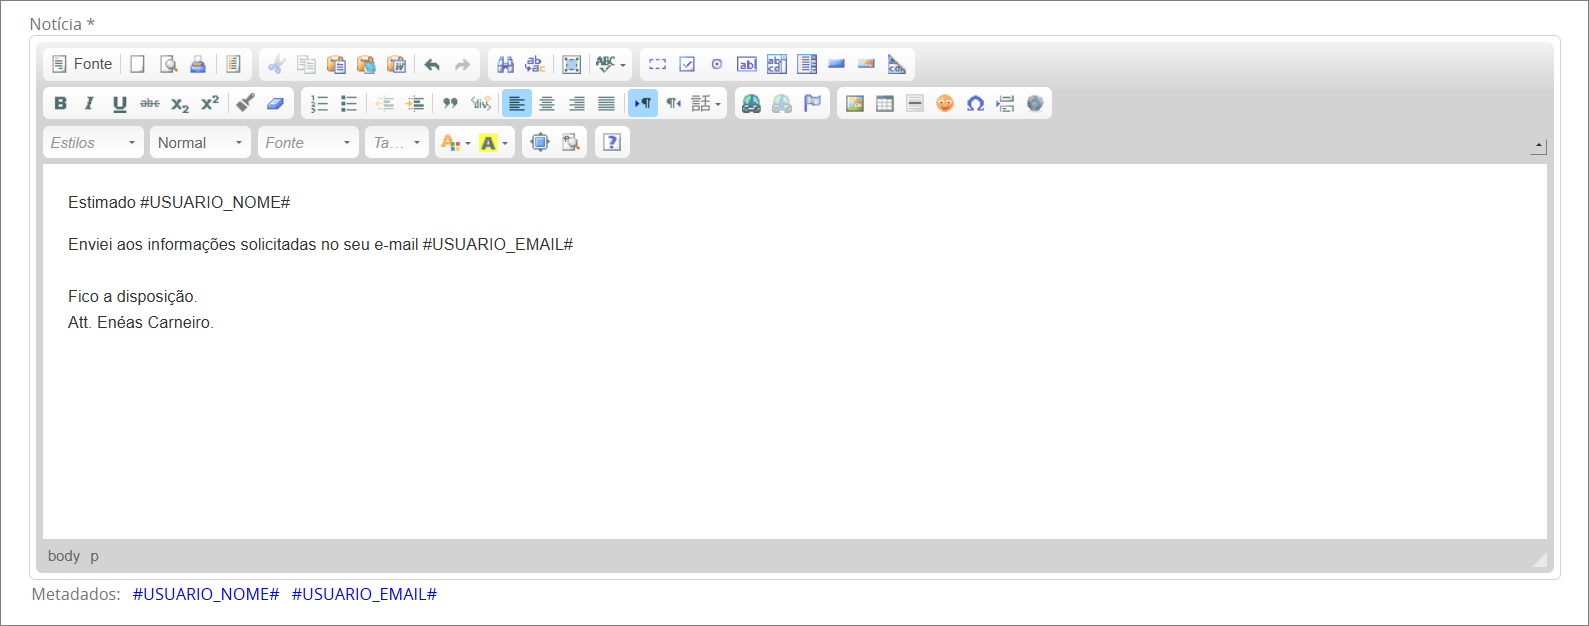Click the Print icon

point(198,64)
